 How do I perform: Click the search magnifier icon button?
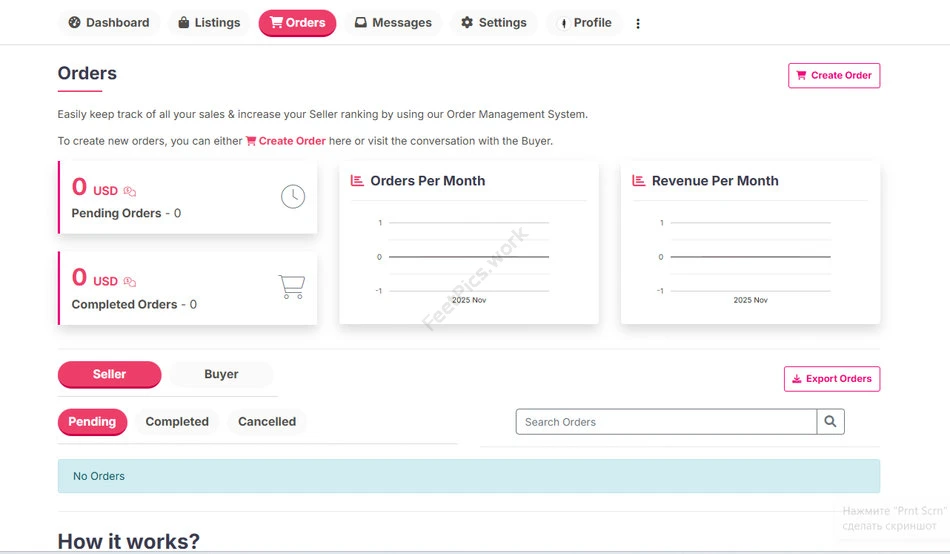tap(830, 422)
